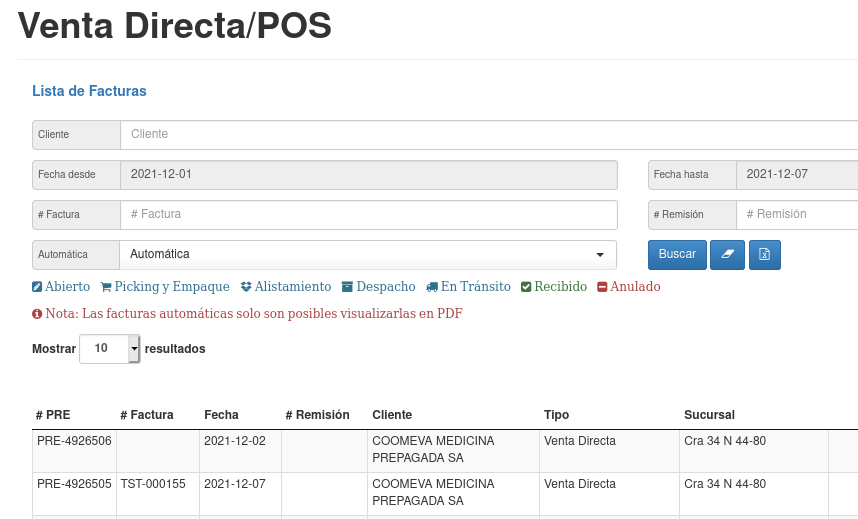The width and height of the screenshot is (858, 519).
Task: Click the Picking y Empaque cart icon
Action: pyautogui.click(x=106, y=287)
